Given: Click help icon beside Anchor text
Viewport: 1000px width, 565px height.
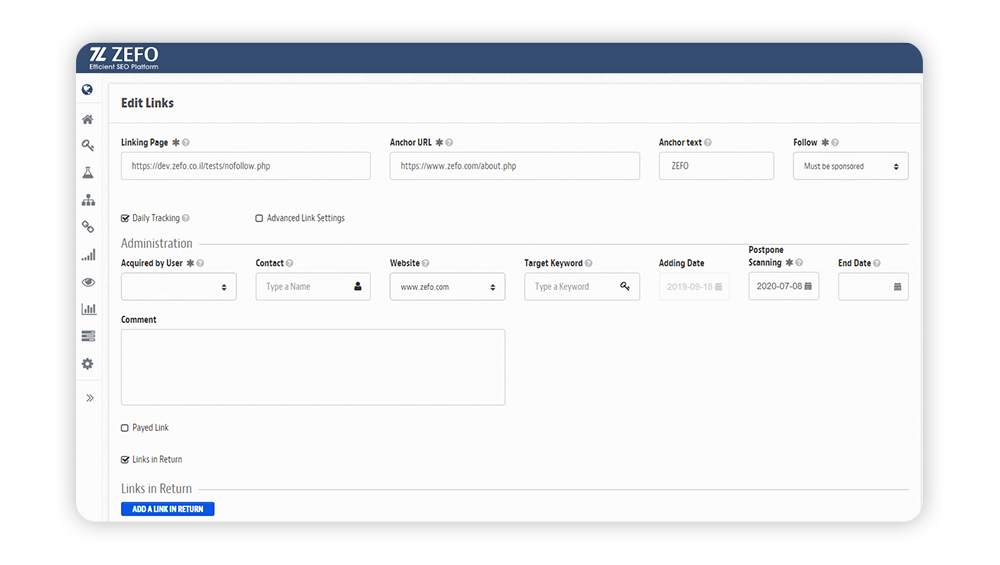Looking at the screenshot, I should 707,143.
